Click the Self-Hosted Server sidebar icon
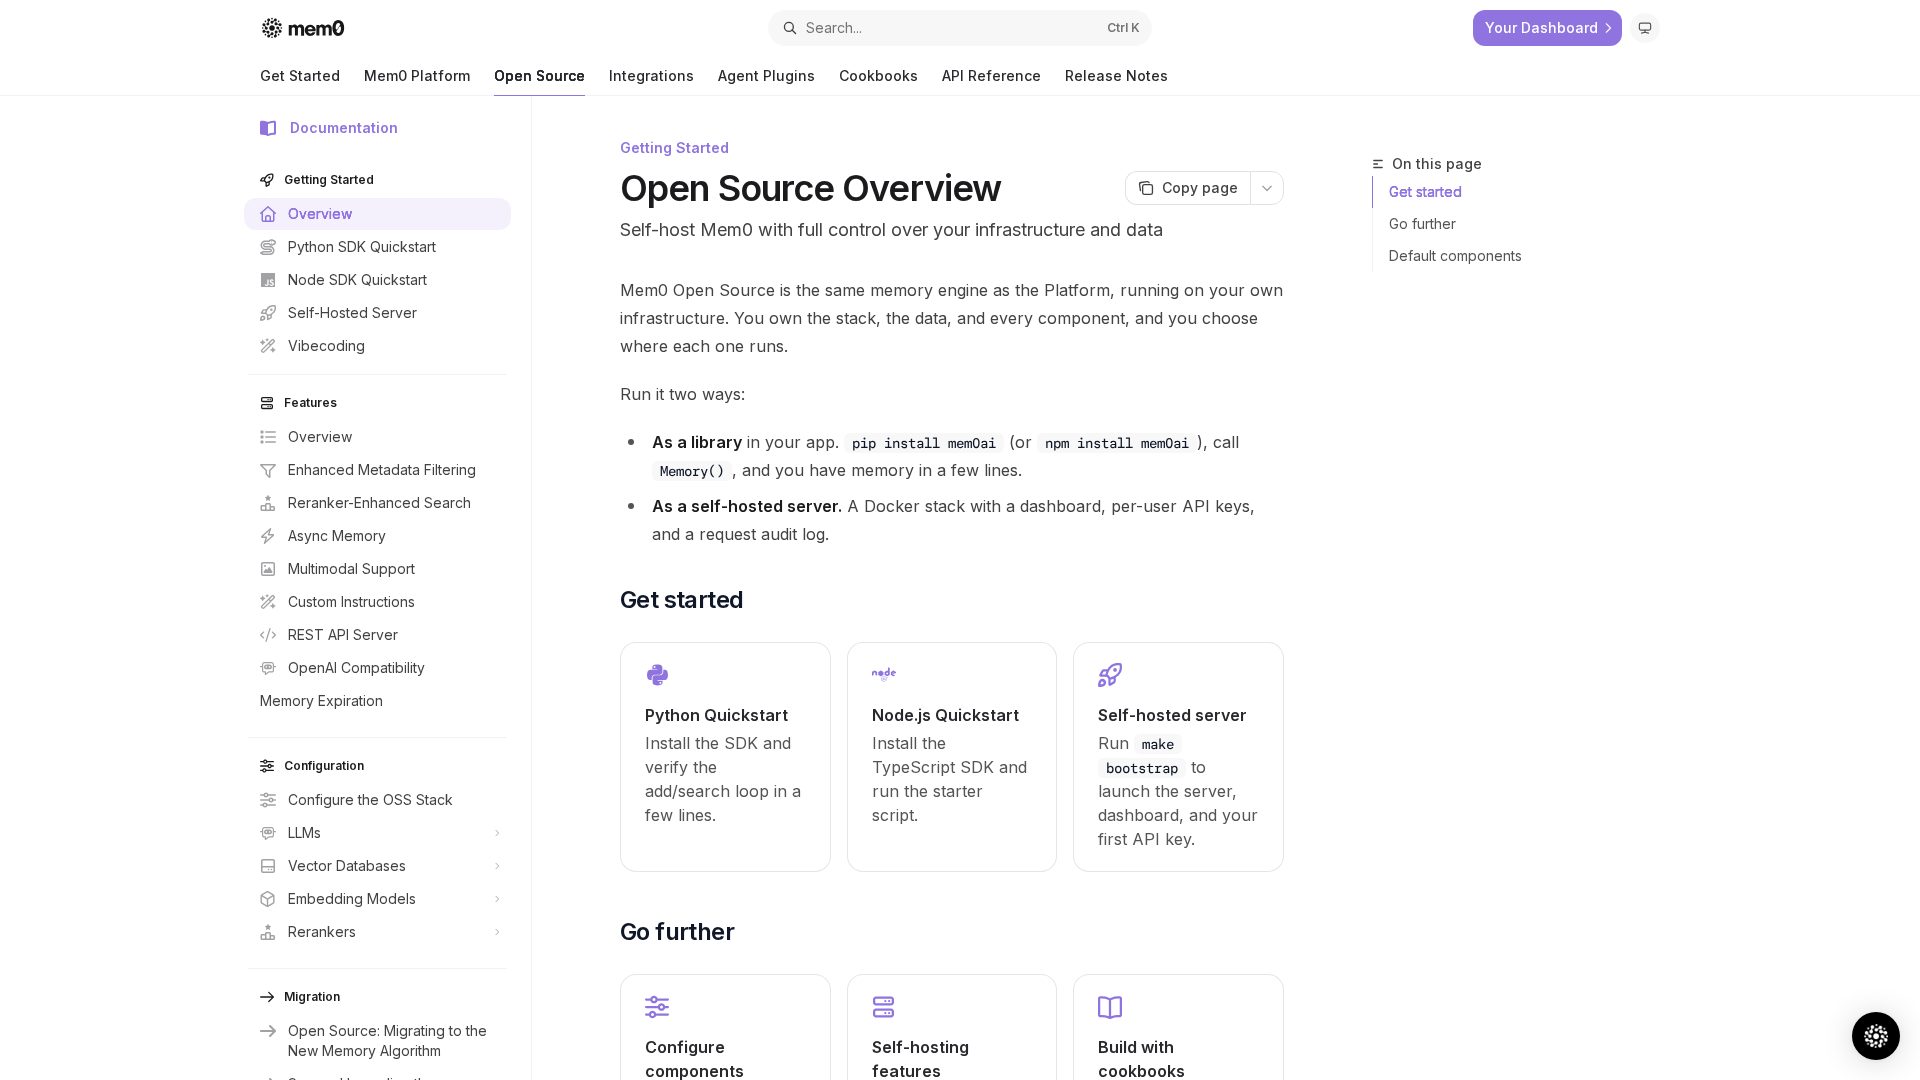 point(268,313)
